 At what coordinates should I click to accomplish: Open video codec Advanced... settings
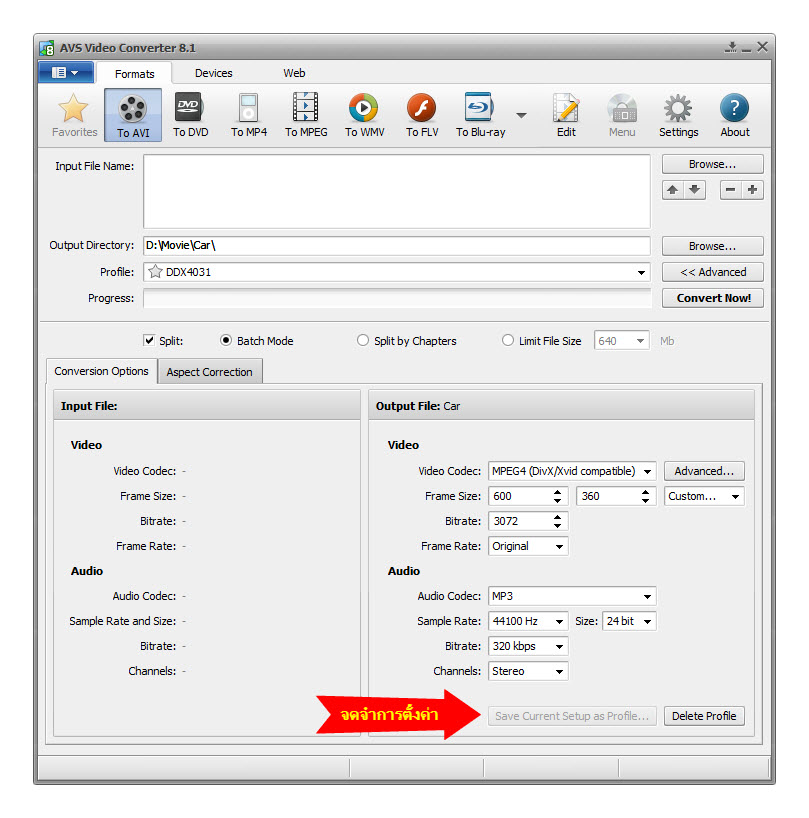click(x=704, y=471)
